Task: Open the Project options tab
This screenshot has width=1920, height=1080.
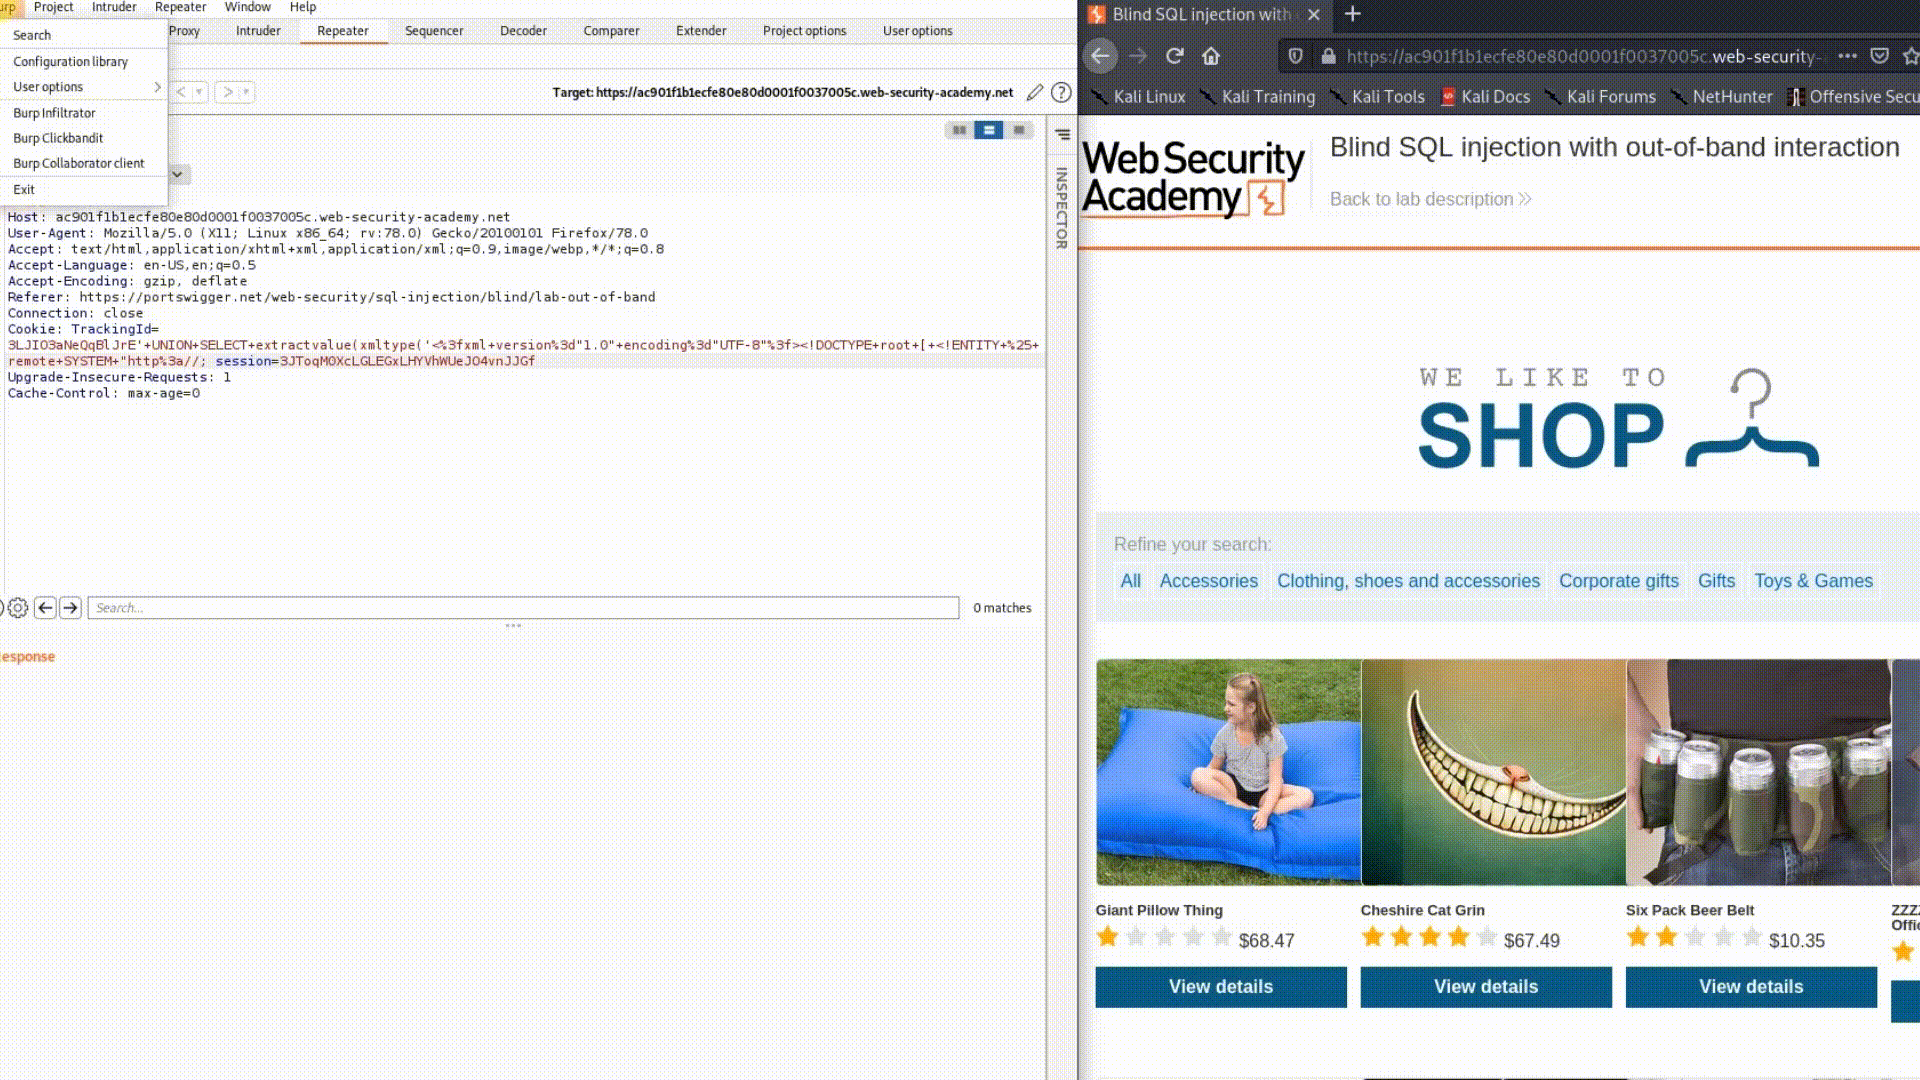Action: [804, 31]
